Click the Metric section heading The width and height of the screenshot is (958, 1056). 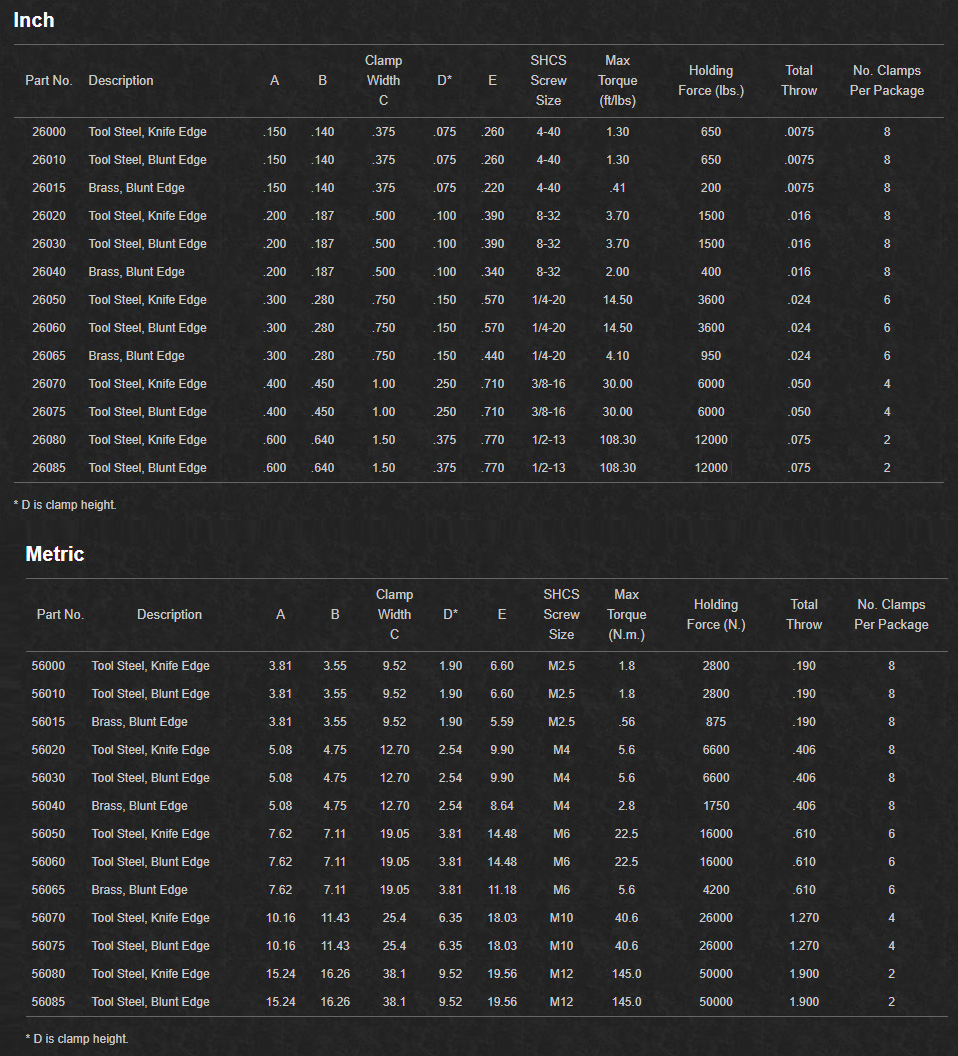pos(55,554)
